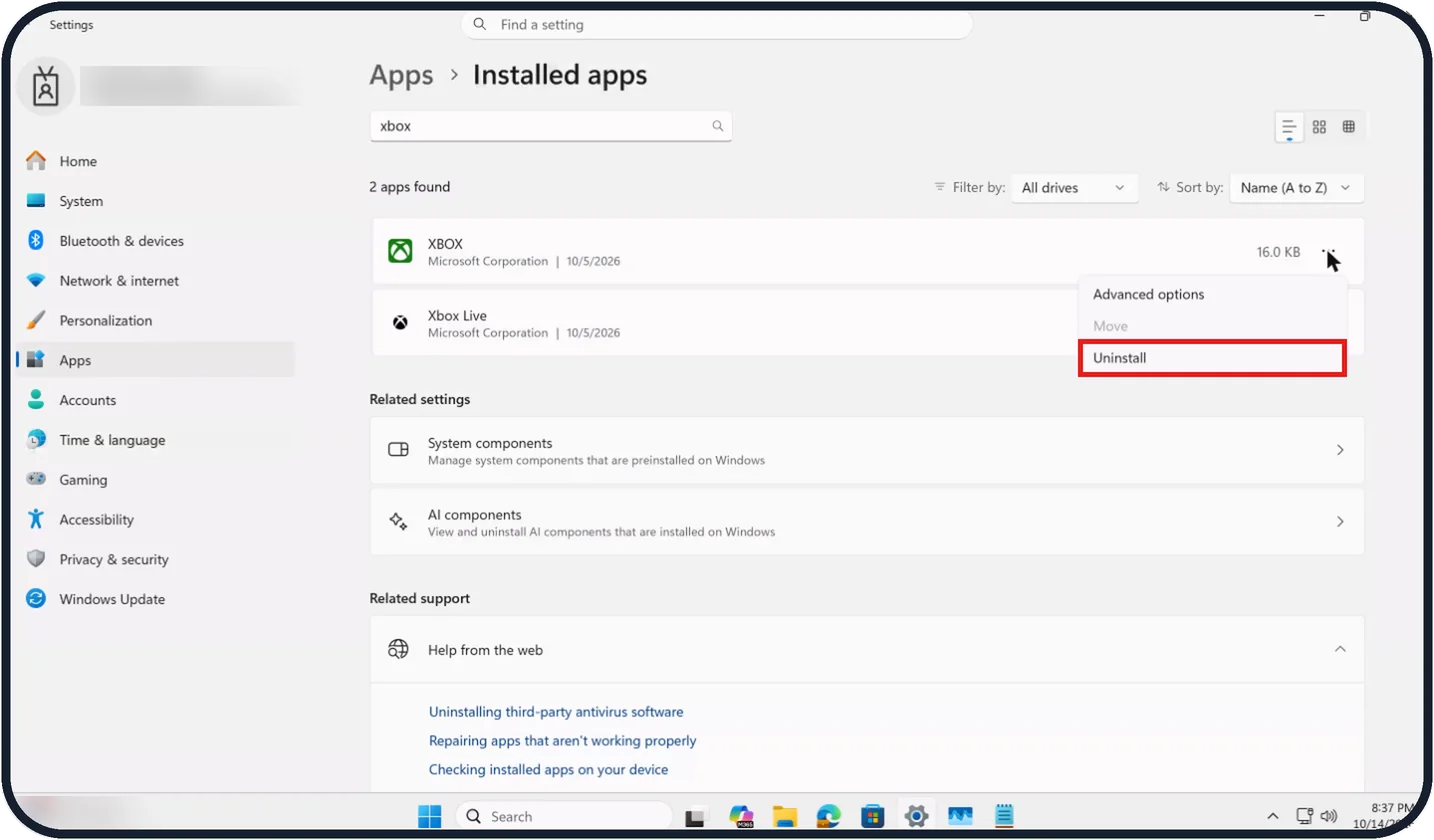
Task: Open File Explorer from the taskbar
Action: [x=784, y=816]
